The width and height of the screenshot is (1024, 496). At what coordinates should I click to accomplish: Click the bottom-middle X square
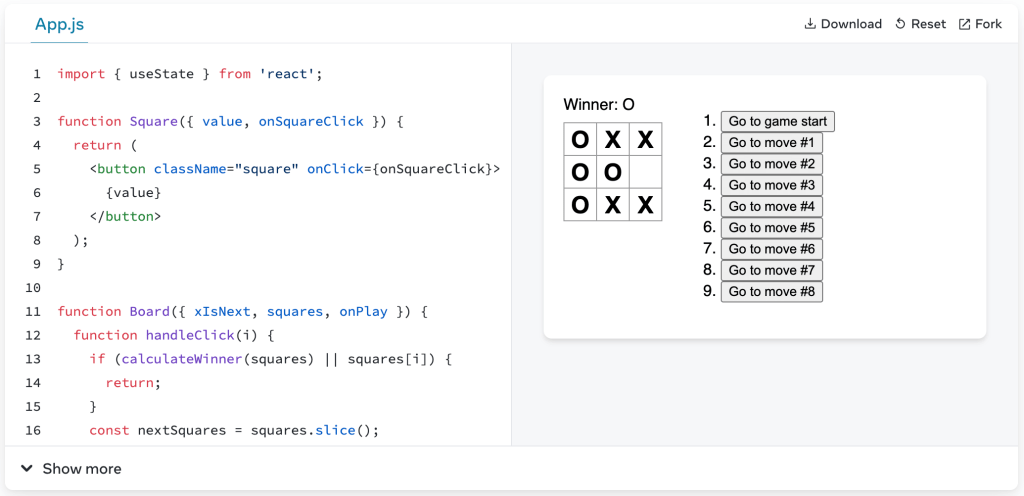[x=613, y=204]
